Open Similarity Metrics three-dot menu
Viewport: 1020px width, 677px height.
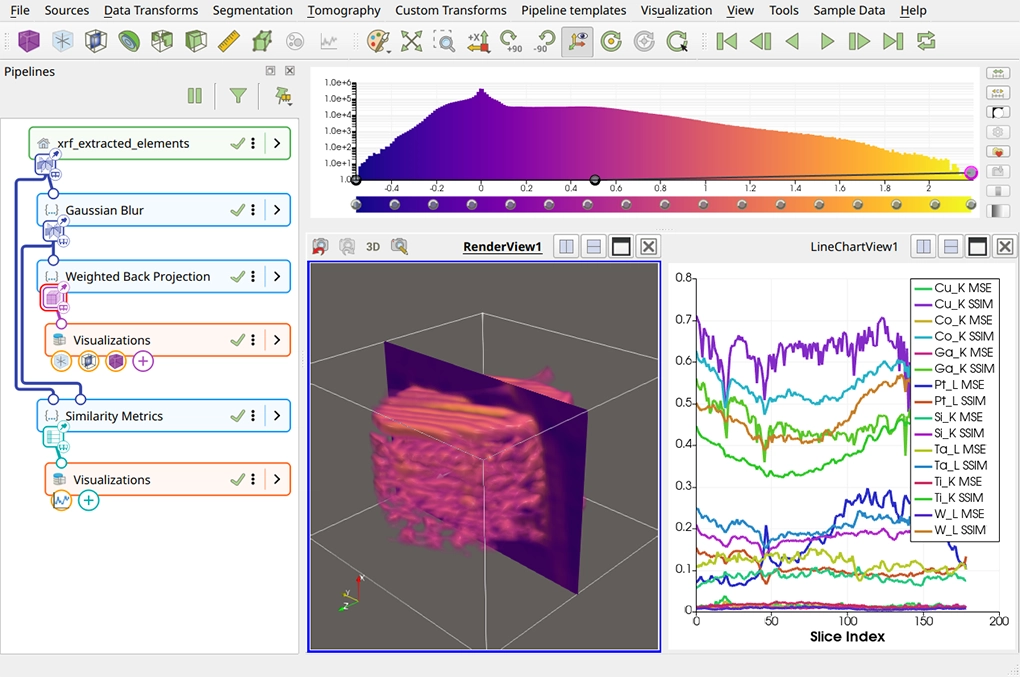point(253,416)
